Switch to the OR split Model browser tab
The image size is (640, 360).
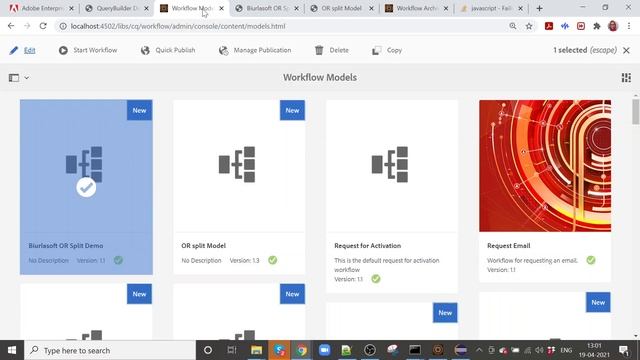[x=341, y=8]
